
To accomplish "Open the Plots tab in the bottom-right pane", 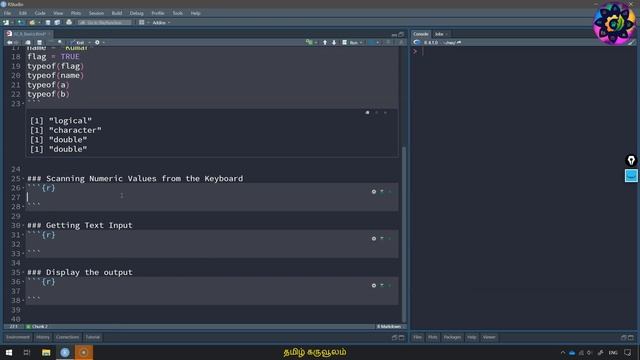I will tap(433, 337).
